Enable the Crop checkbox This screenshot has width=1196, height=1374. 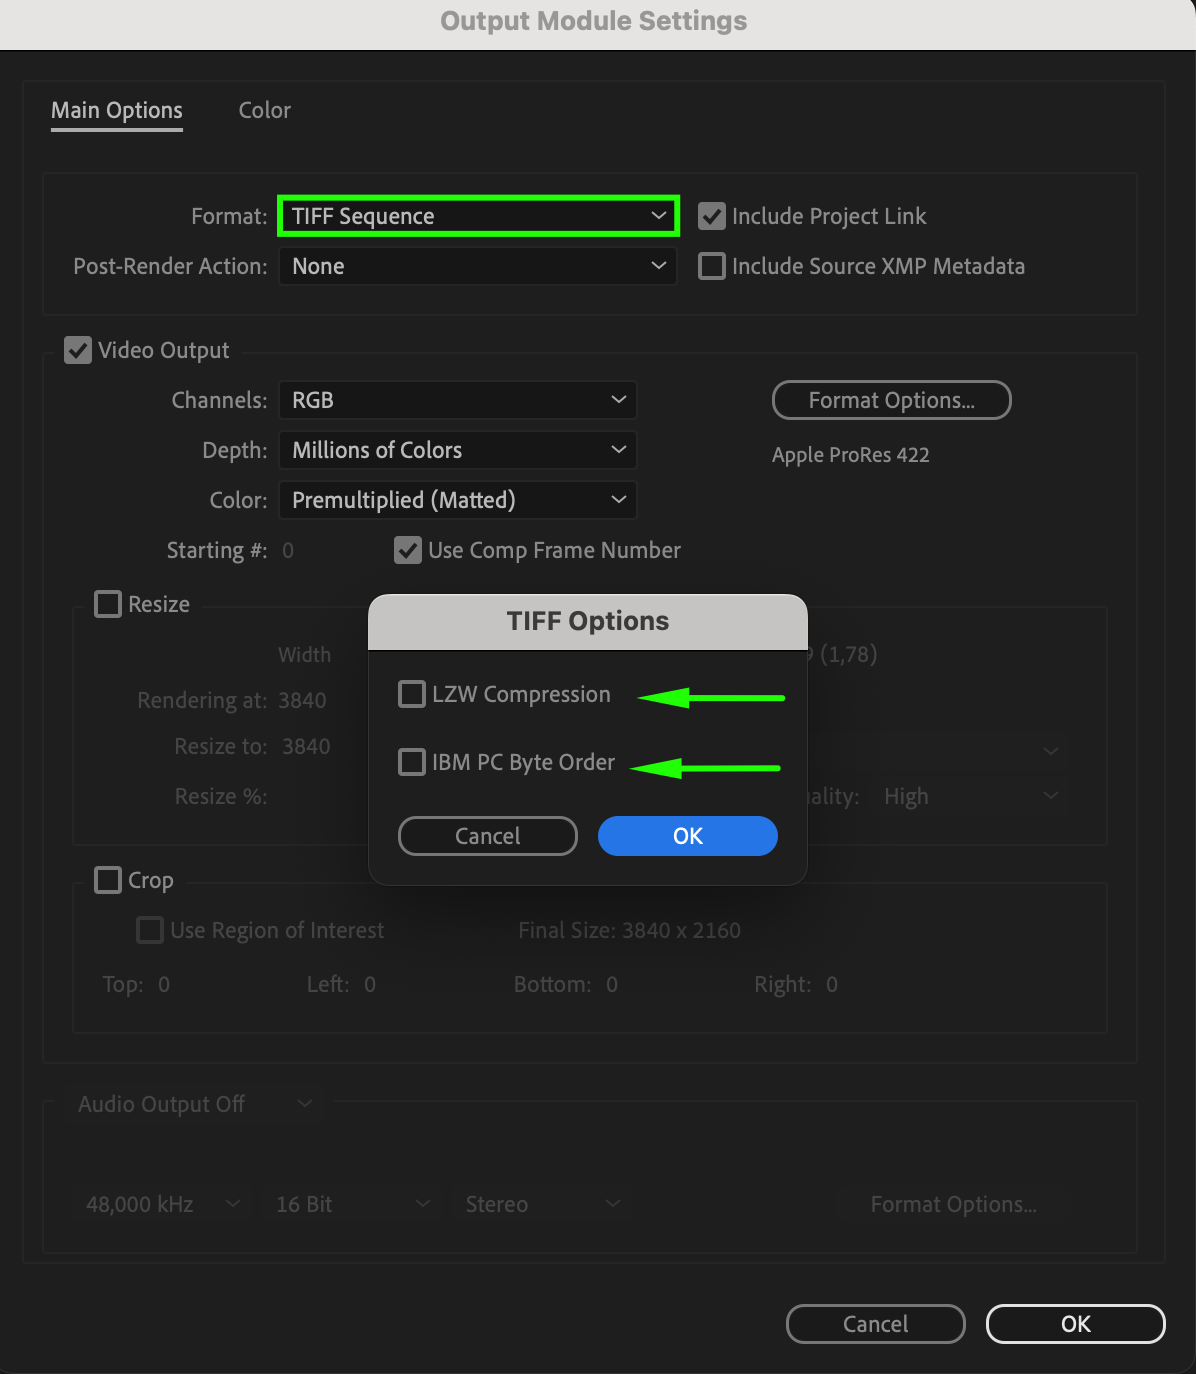[x=108, y=880]
